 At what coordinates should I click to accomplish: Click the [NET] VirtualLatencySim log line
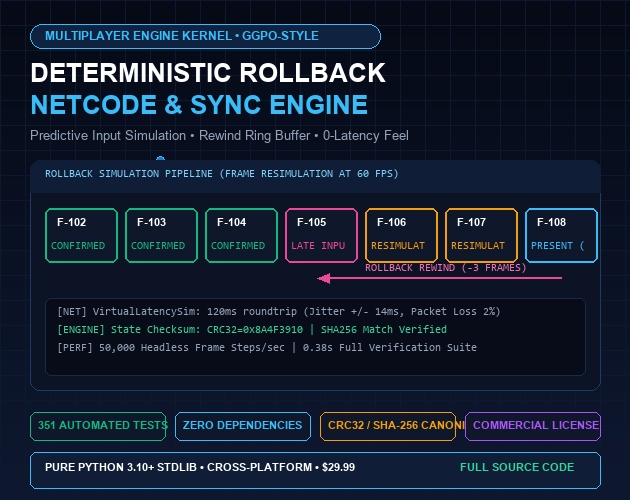[x=278, y=311]
